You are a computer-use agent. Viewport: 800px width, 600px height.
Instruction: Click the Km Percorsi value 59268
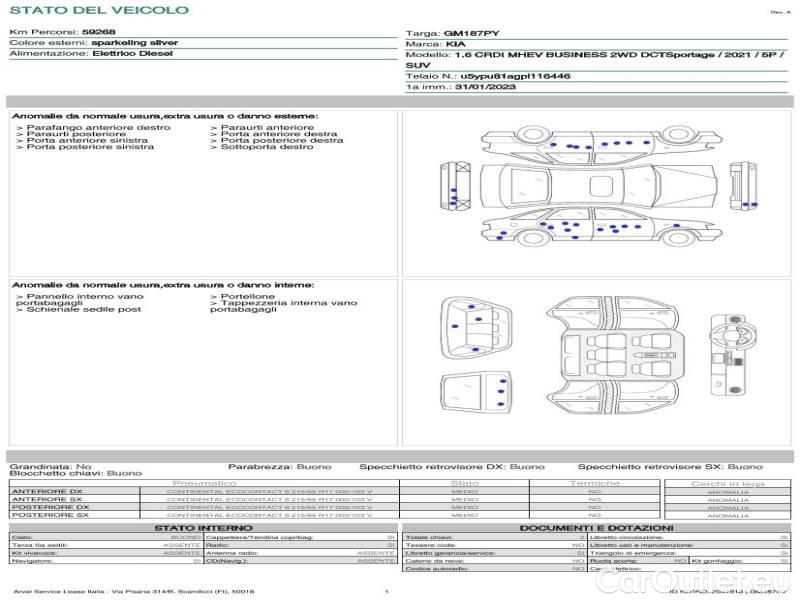(x=98, y=33)
